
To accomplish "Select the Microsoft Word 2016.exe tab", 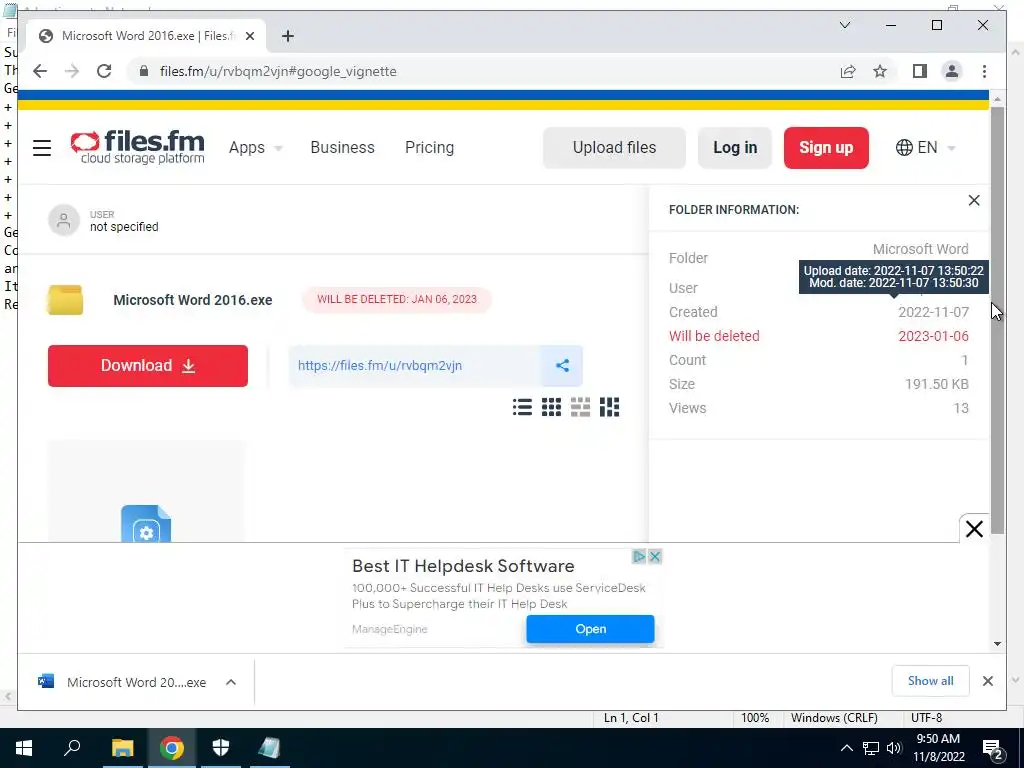I will 146,36.
